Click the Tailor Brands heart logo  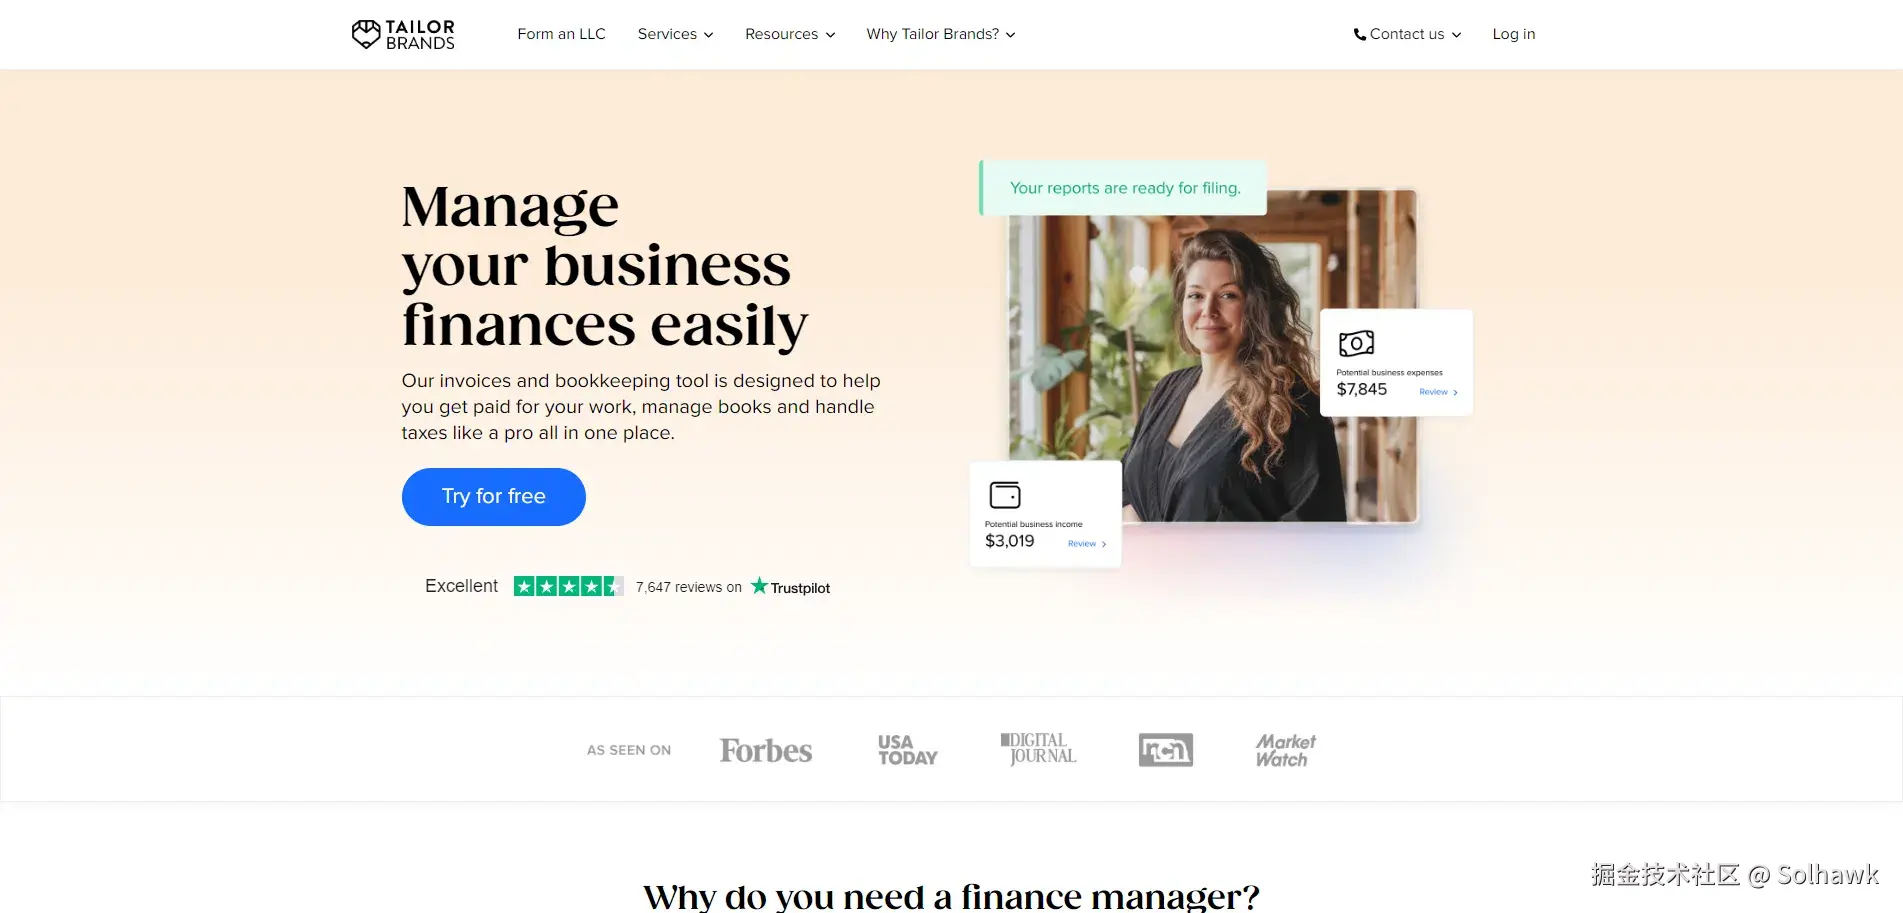[366, 34]
